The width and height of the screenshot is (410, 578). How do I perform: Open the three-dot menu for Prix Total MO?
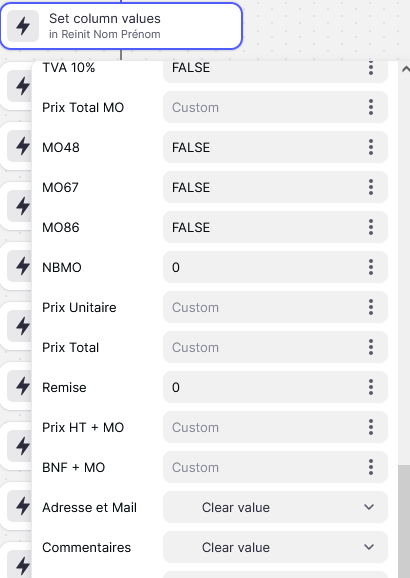click(x=371, y=107)
